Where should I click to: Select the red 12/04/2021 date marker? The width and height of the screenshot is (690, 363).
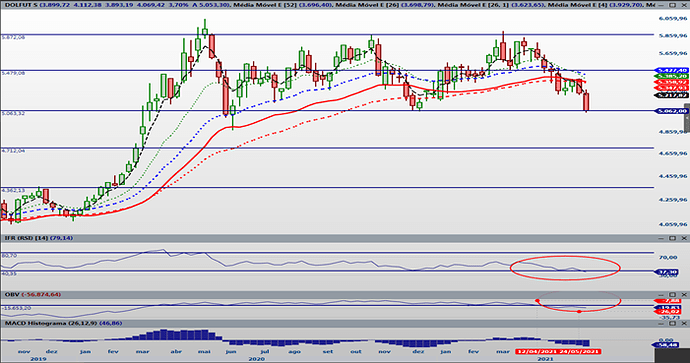pos(537,352)
